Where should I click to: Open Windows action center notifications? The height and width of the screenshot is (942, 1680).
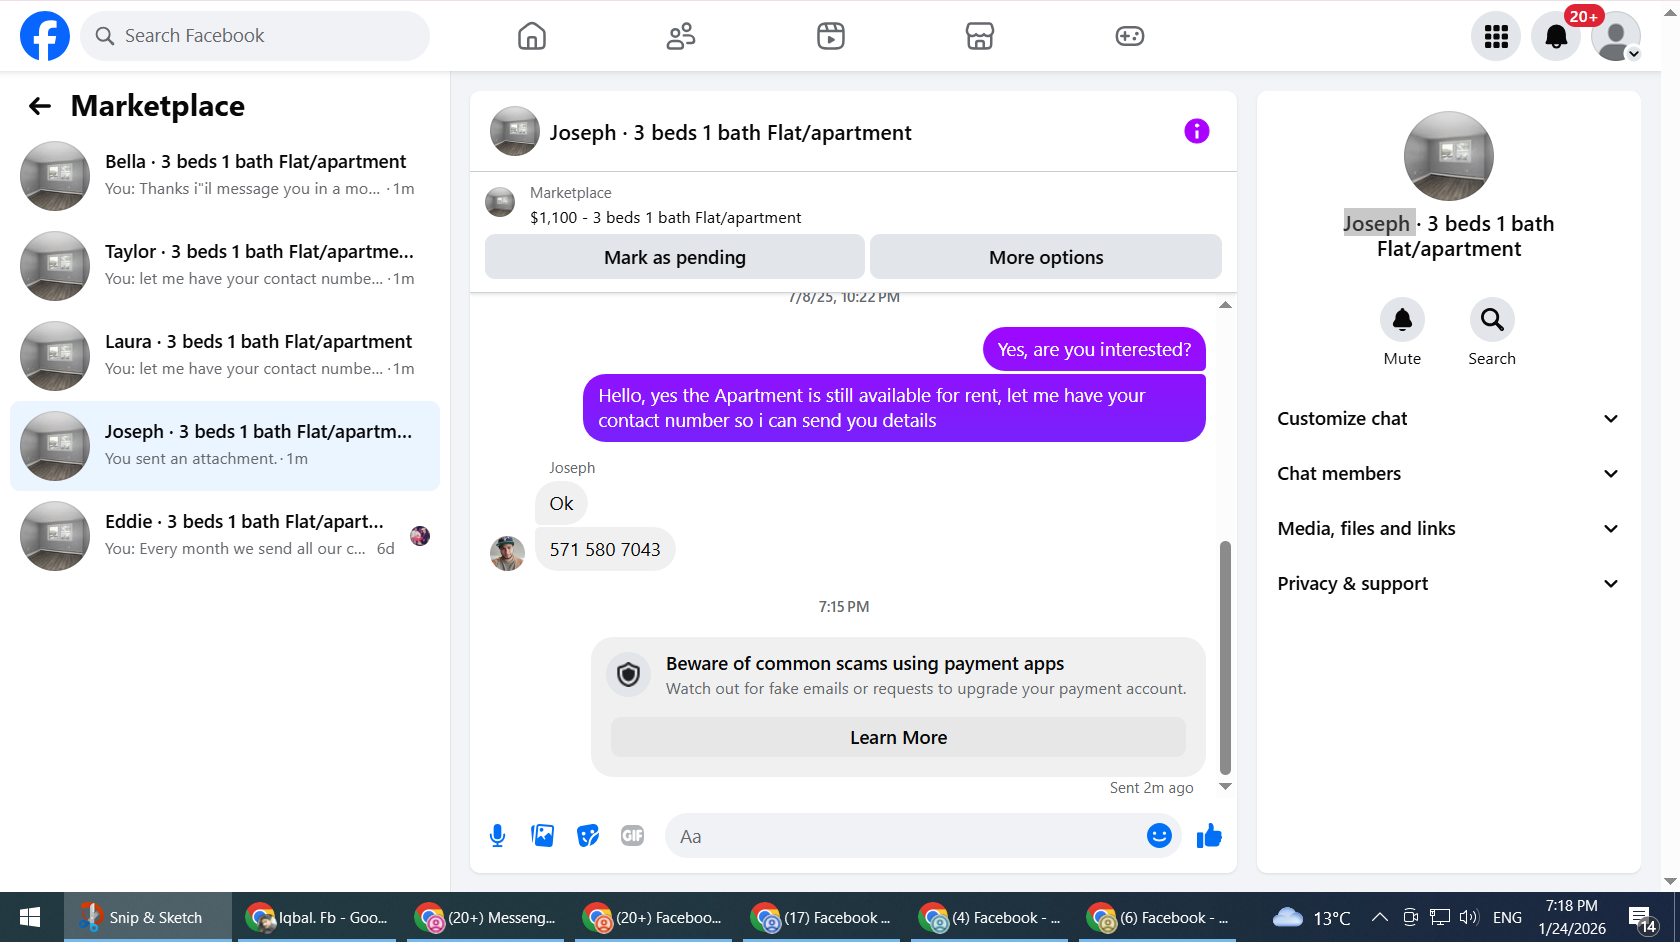point(1642,918)
